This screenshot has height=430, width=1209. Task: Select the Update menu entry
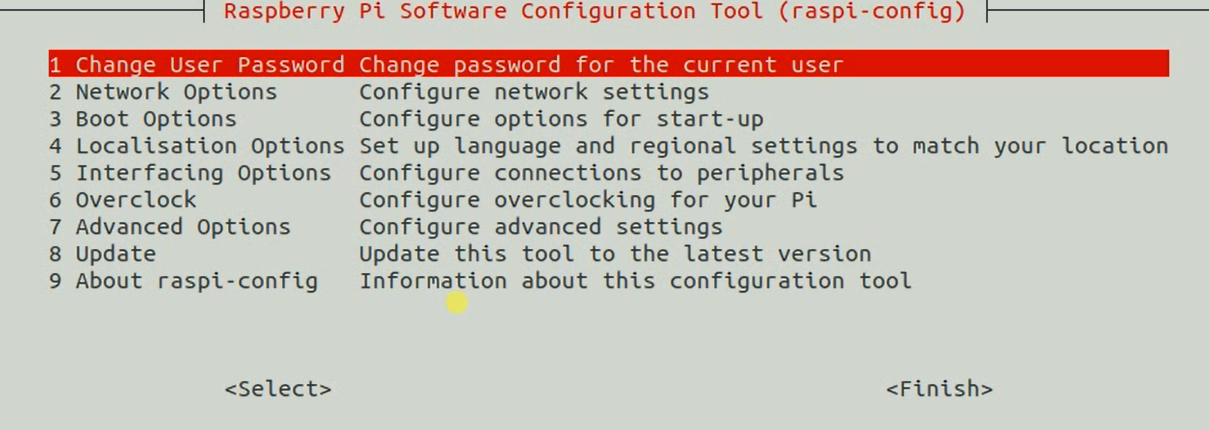click(x=103, y=254)
